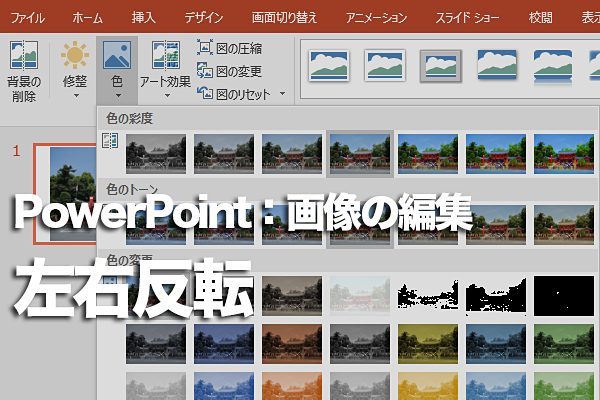Expand the 図のリセット dropdown arrow
Screen dimensions: 600x400
(x=282, y=93)
